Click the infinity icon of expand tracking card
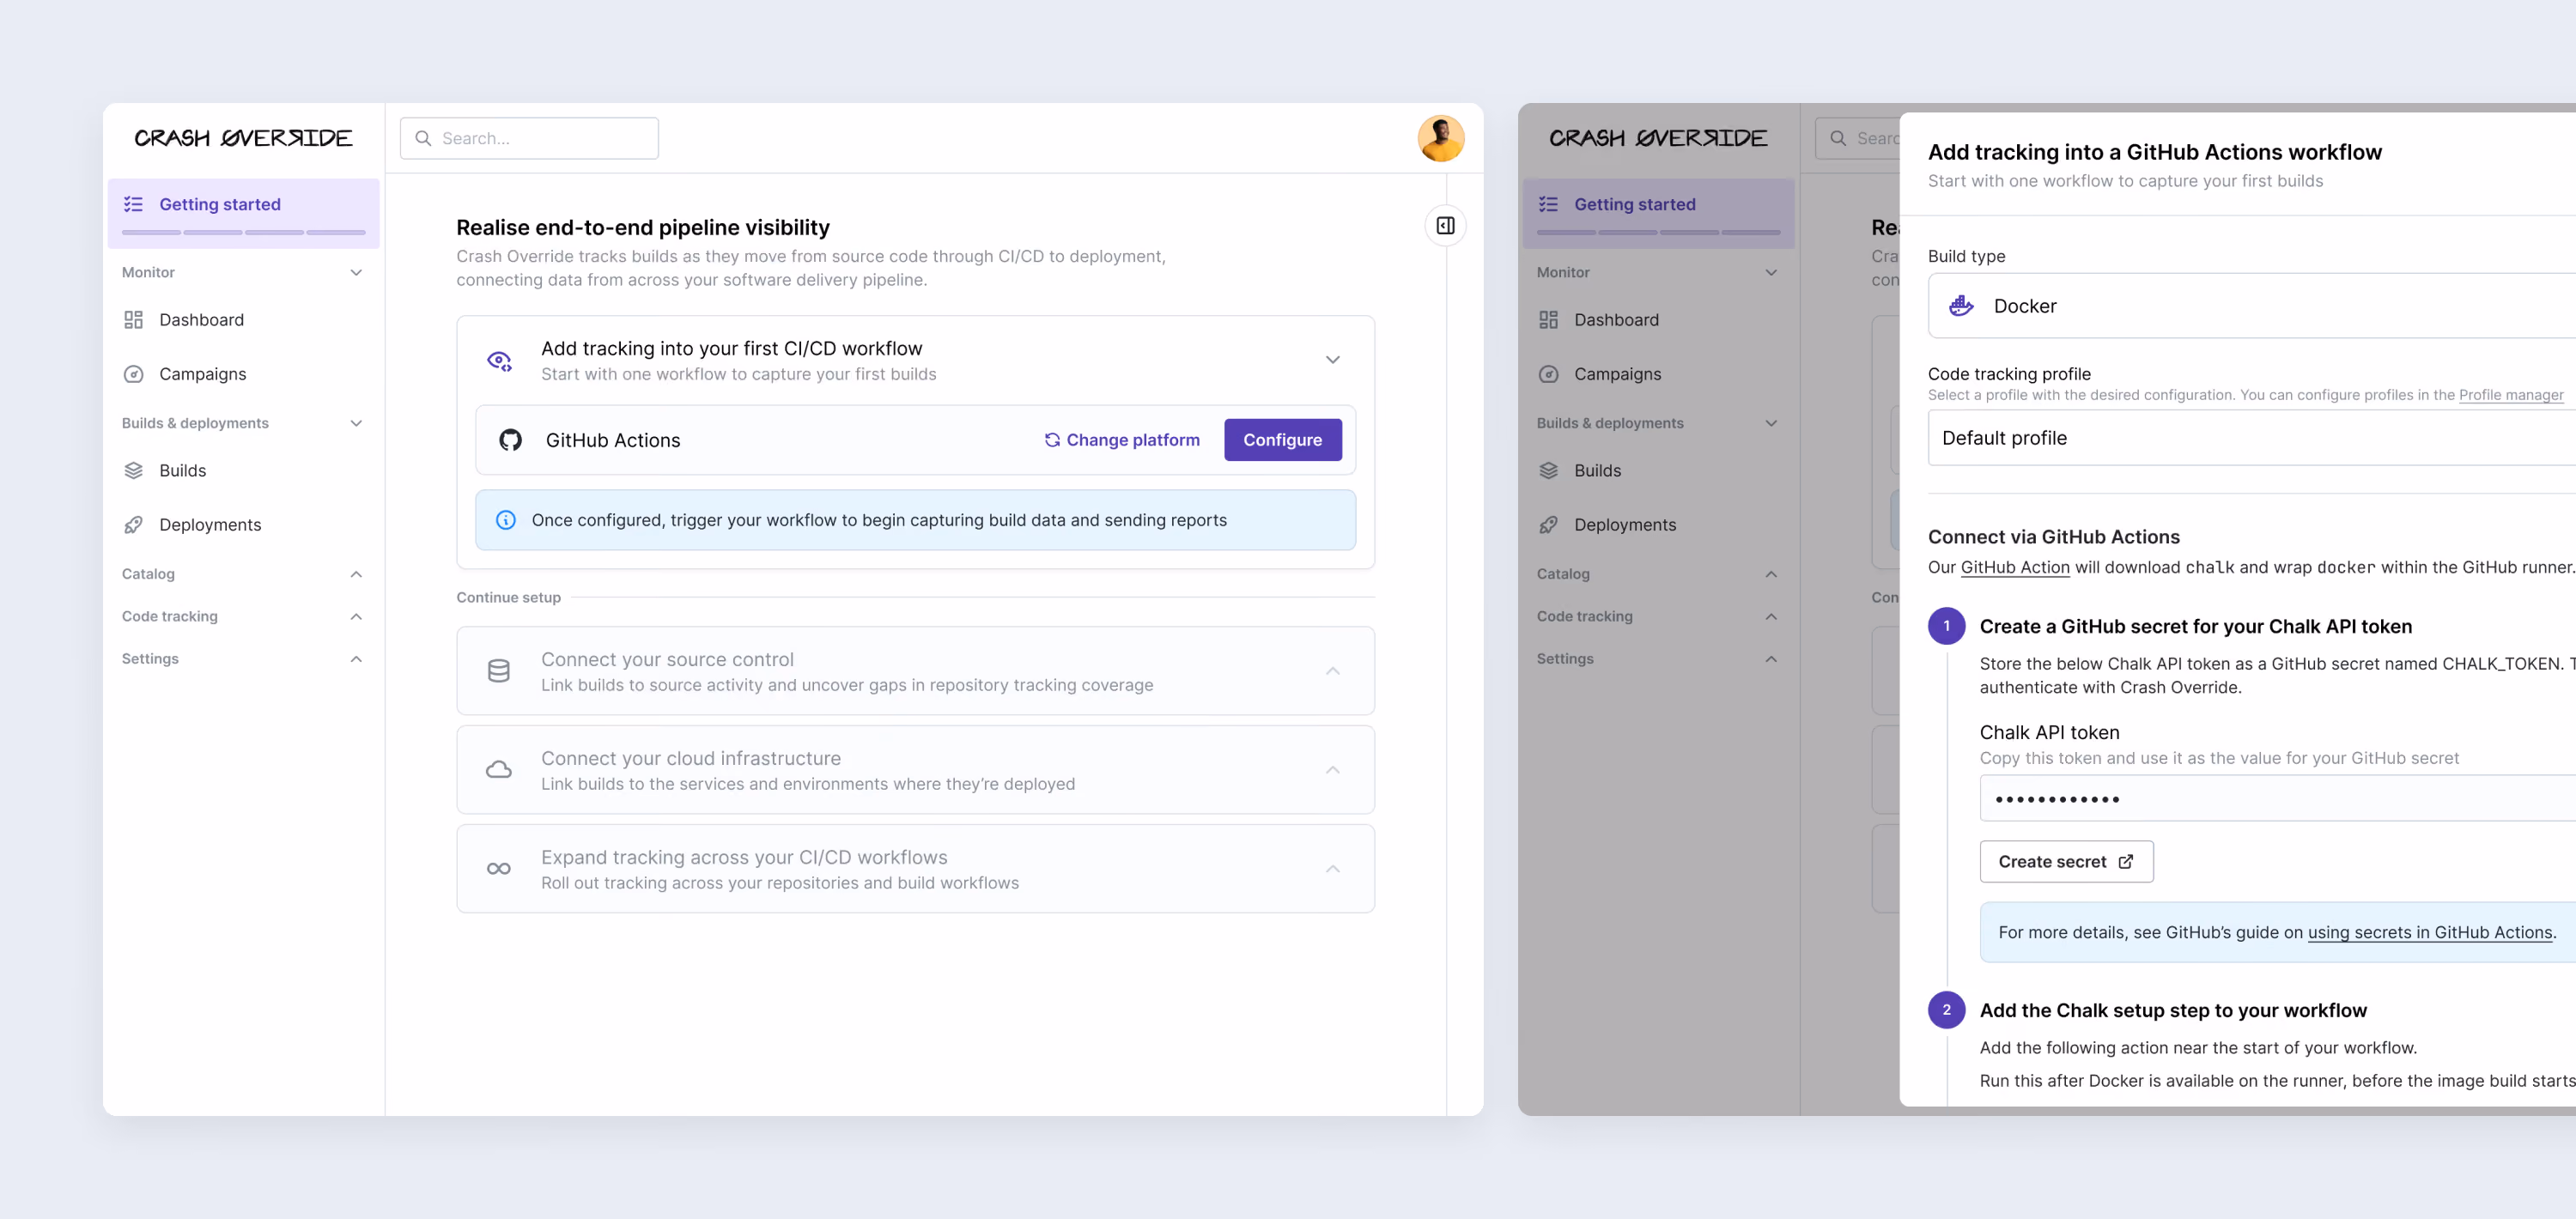The width and height of the screenshot is (2576, 1219). pos(498,869)
